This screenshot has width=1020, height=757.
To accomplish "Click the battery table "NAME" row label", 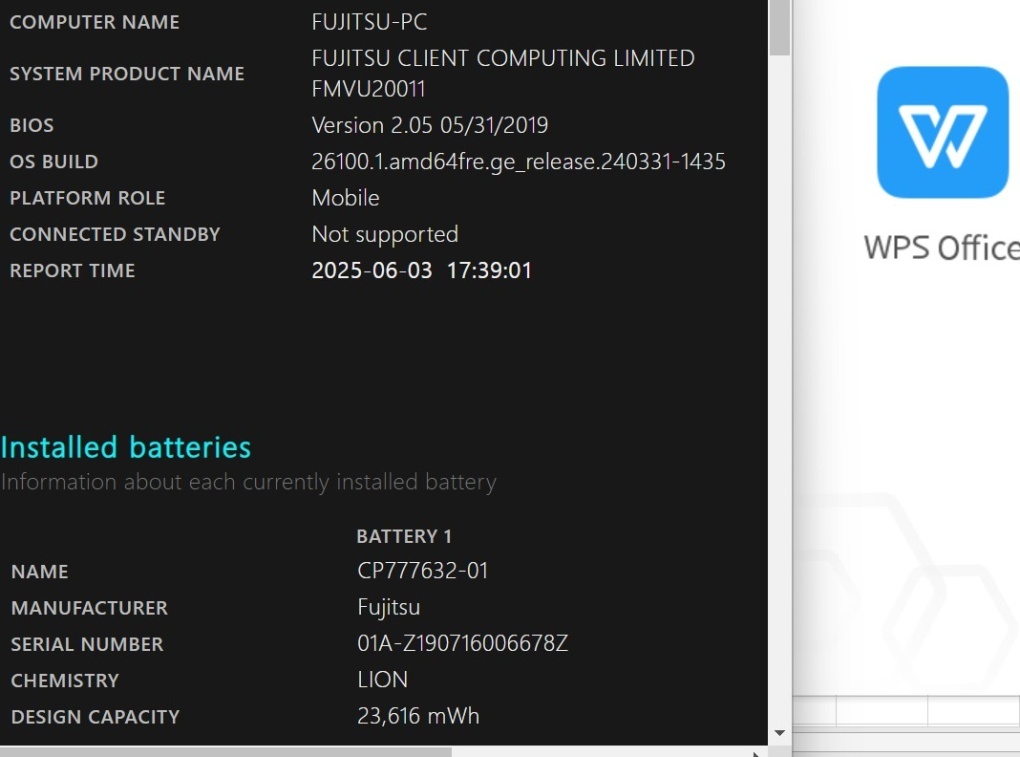I will coord(39,572).
